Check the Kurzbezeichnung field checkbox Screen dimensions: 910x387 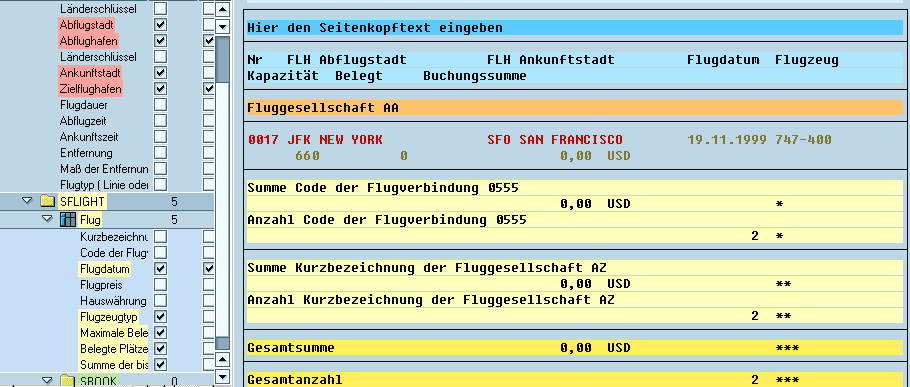pos(160,237)
